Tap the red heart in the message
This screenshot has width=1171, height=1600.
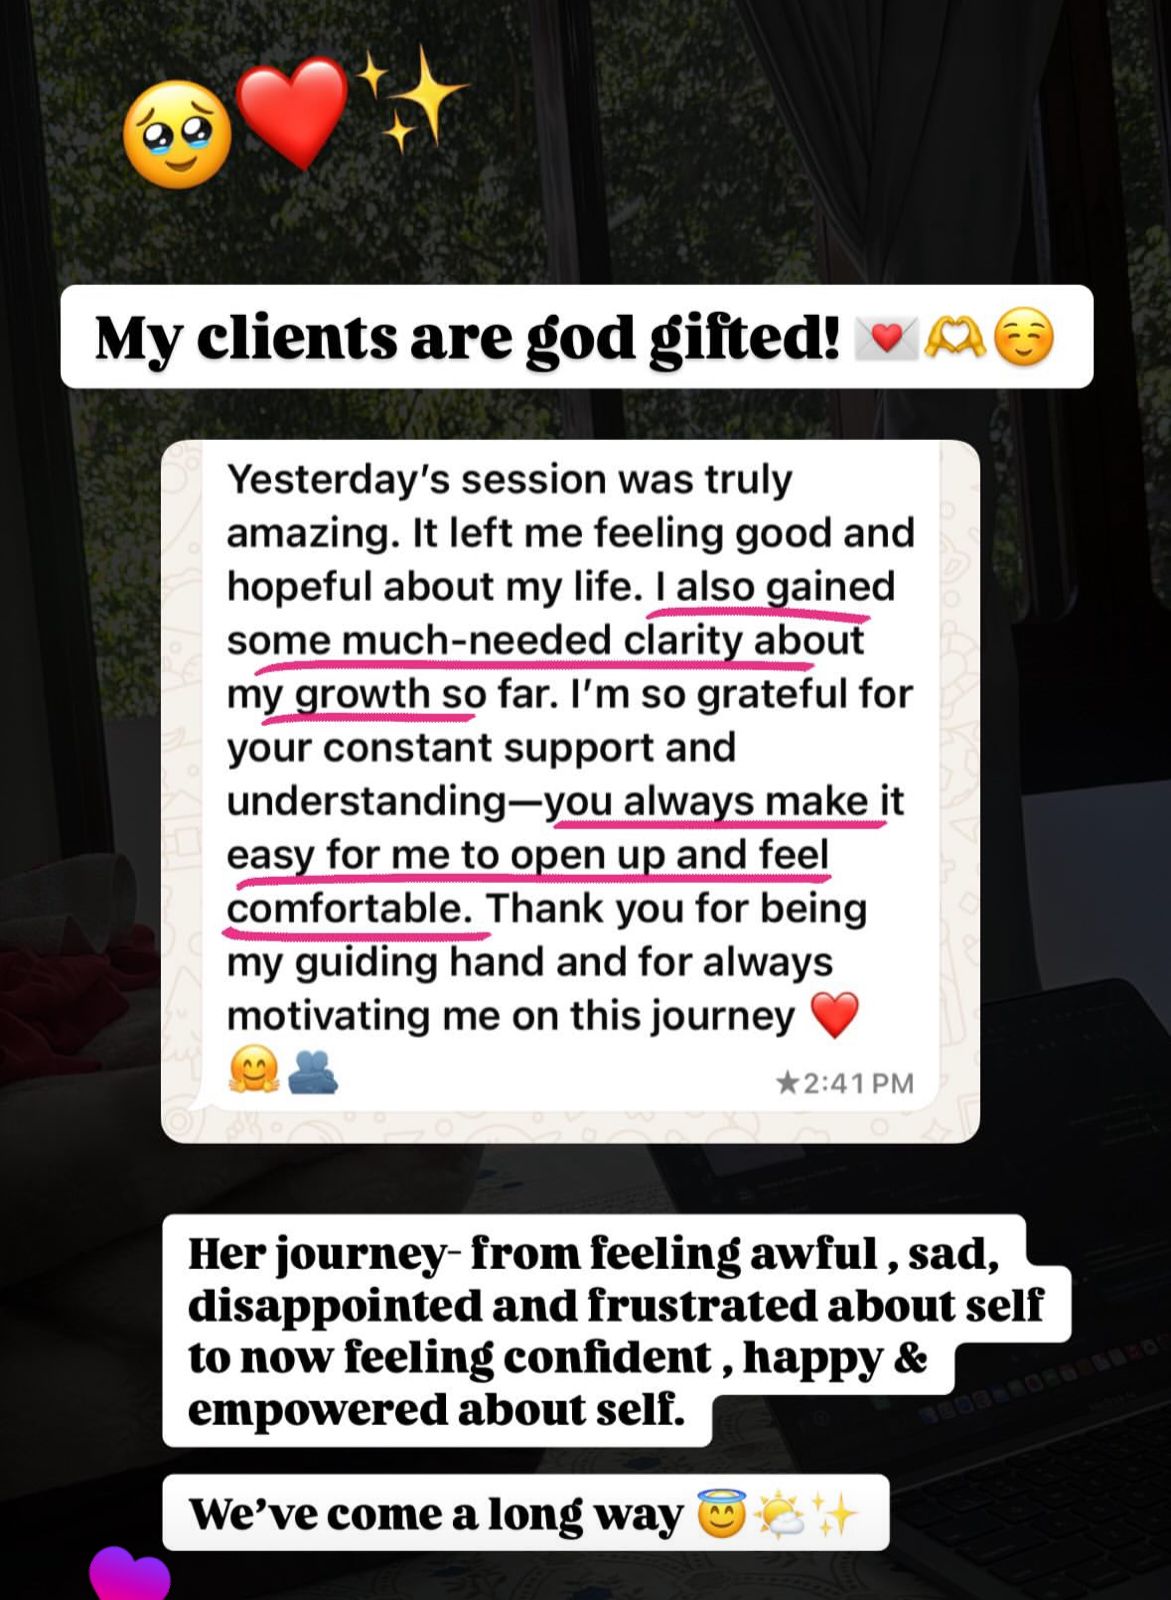[834, 1016]
